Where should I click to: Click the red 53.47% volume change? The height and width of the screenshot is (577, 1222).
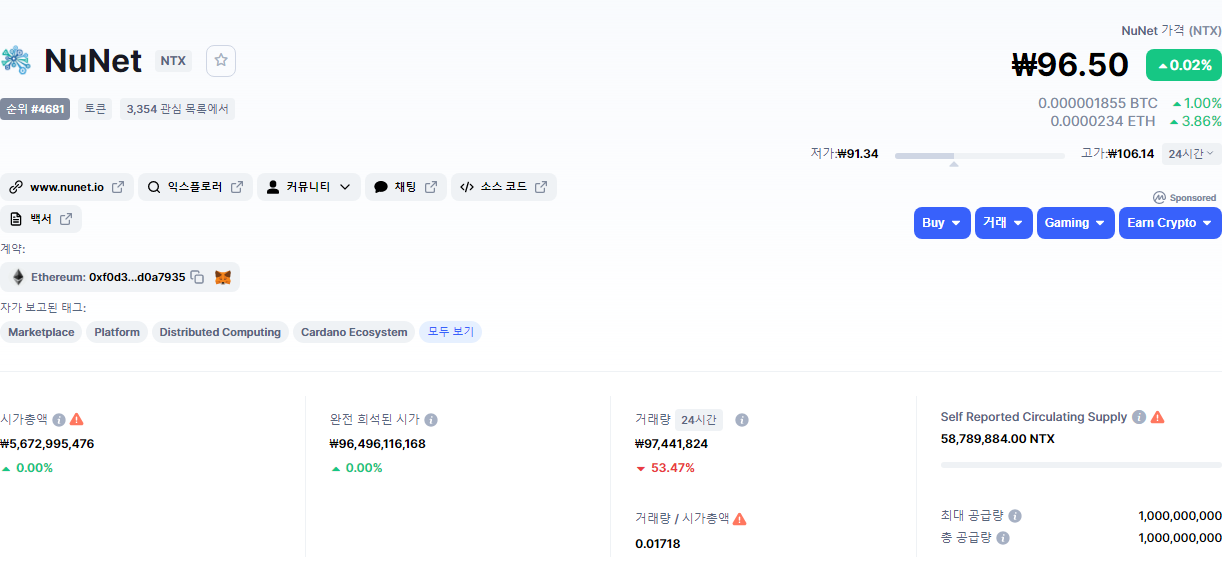coord(665,468)
